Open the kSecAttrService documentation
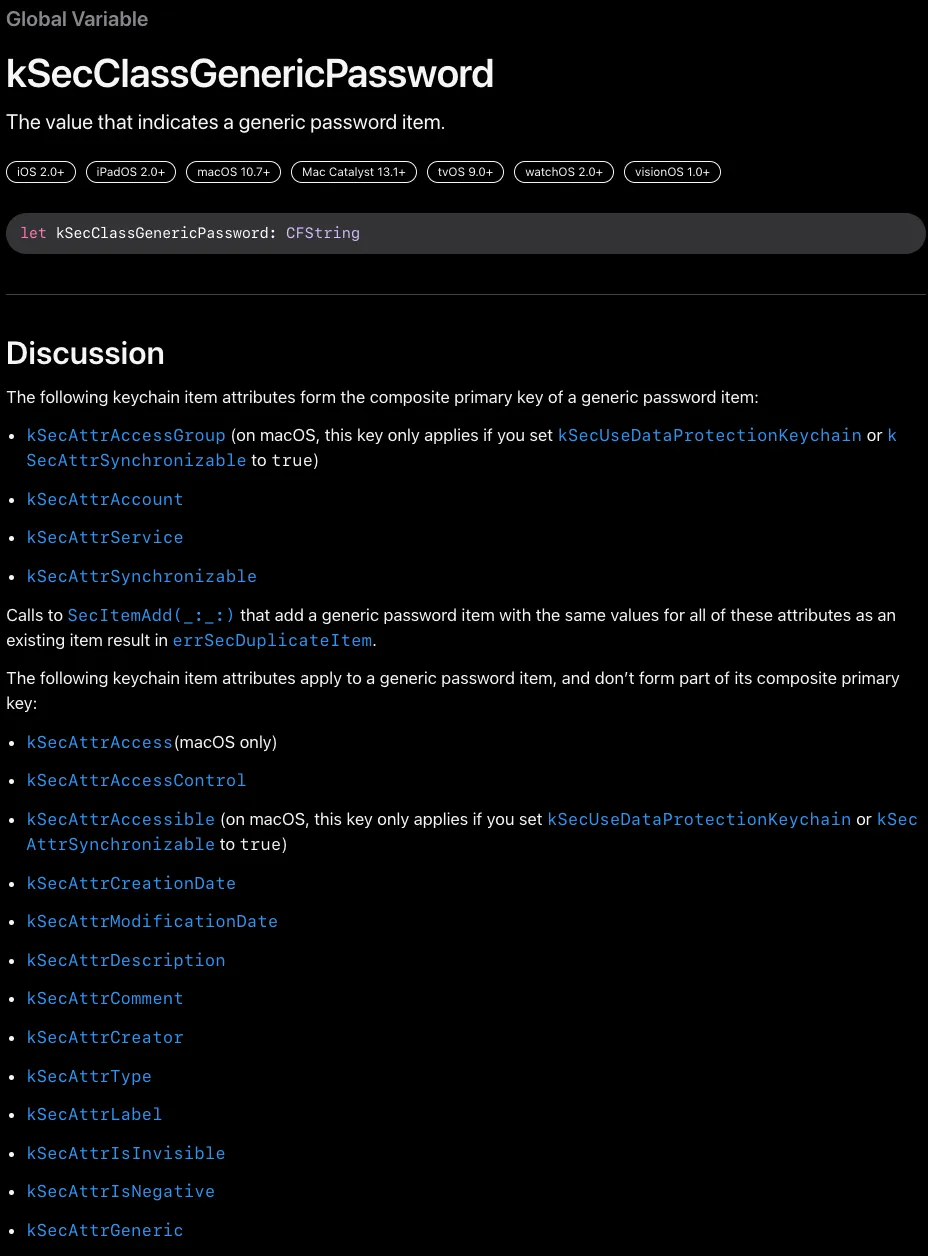The width and height of the screenshot is (928, 1256). click(104, 537)
